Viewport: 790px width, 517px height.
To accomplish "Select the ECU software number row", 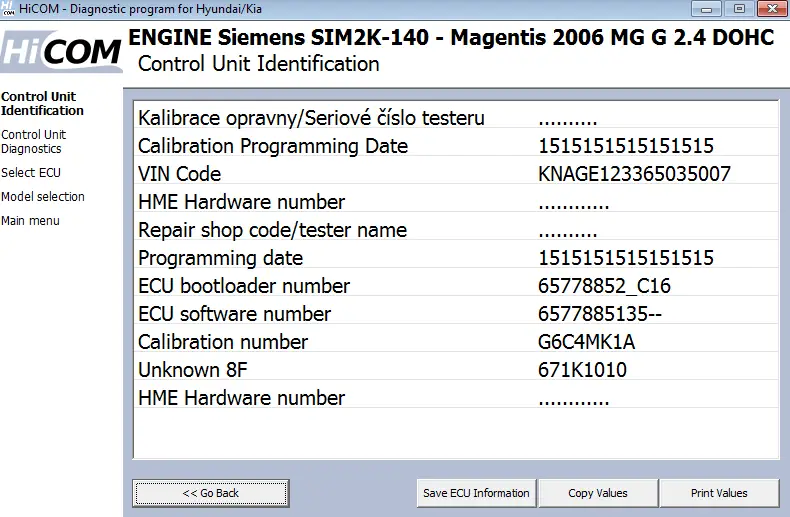I will coord(456,314).
